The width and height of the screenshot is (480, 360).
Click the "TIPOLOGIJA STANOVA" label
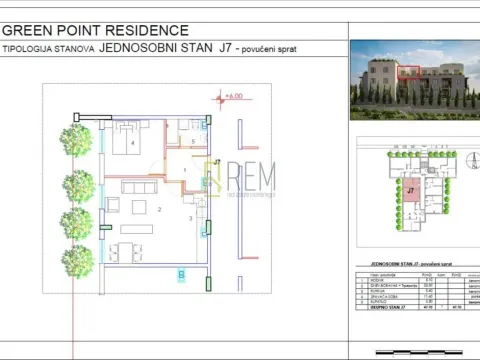tap(48, 49)
